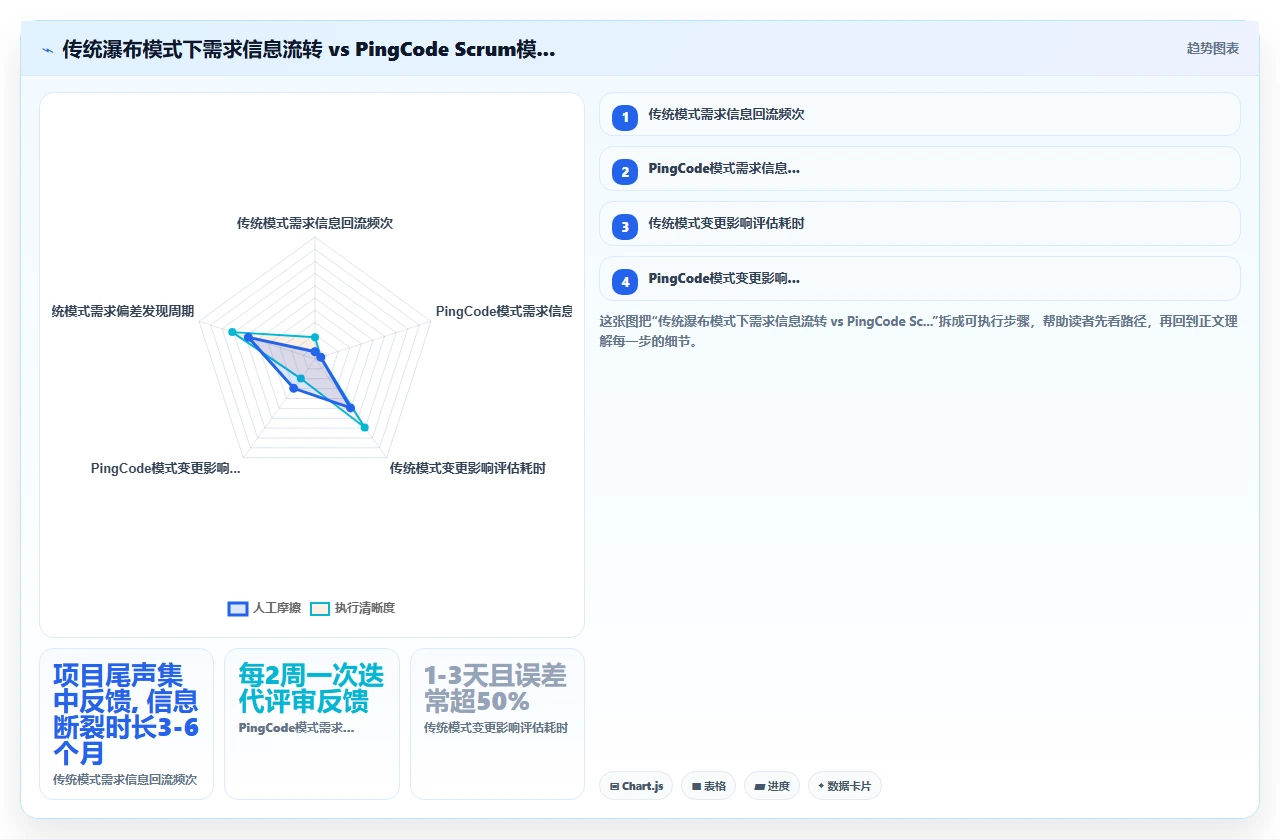Click the teal 执行清晰度 legend swatch

(320, 608)
